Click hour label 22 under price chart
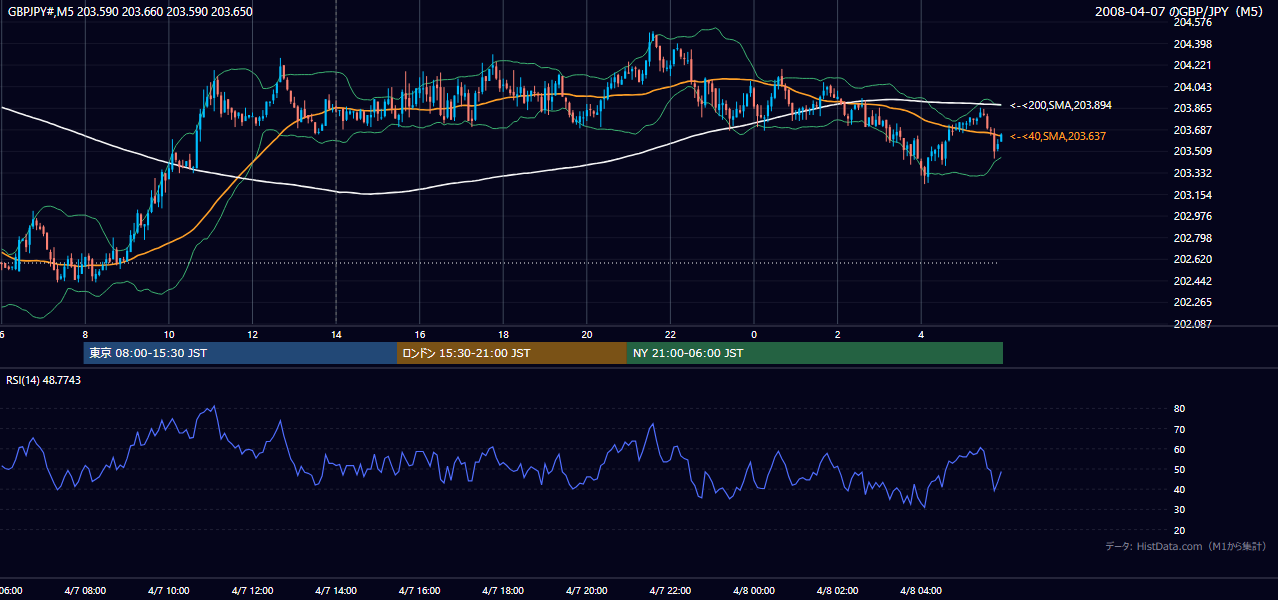Viewport: 1278px width, 600px height. coord(670,335)
